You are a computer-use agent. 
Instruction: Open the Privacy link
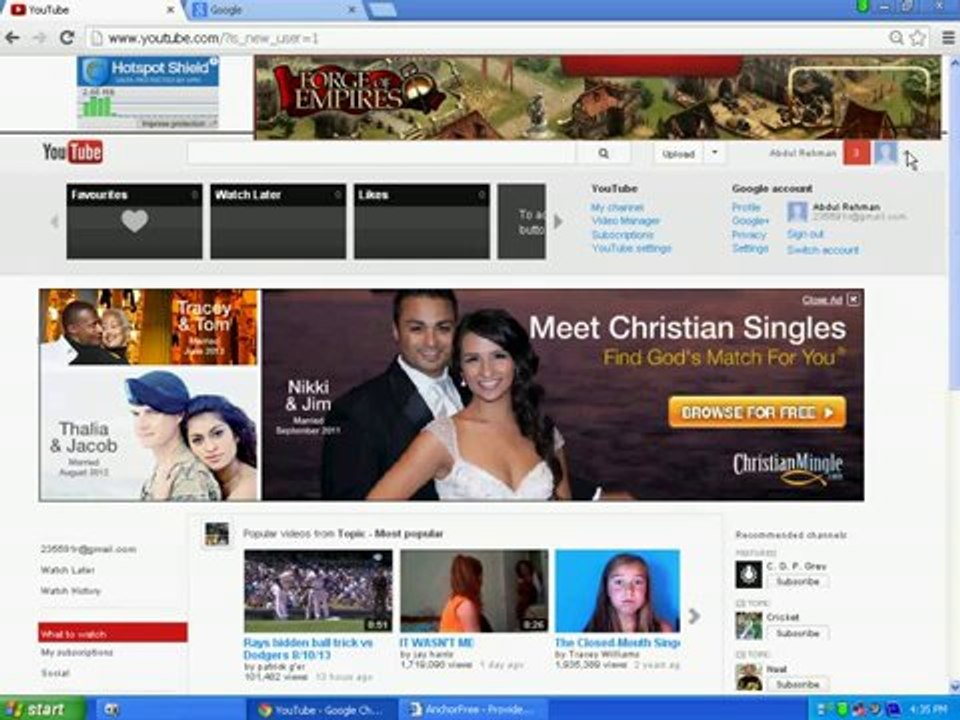point(749,234)
